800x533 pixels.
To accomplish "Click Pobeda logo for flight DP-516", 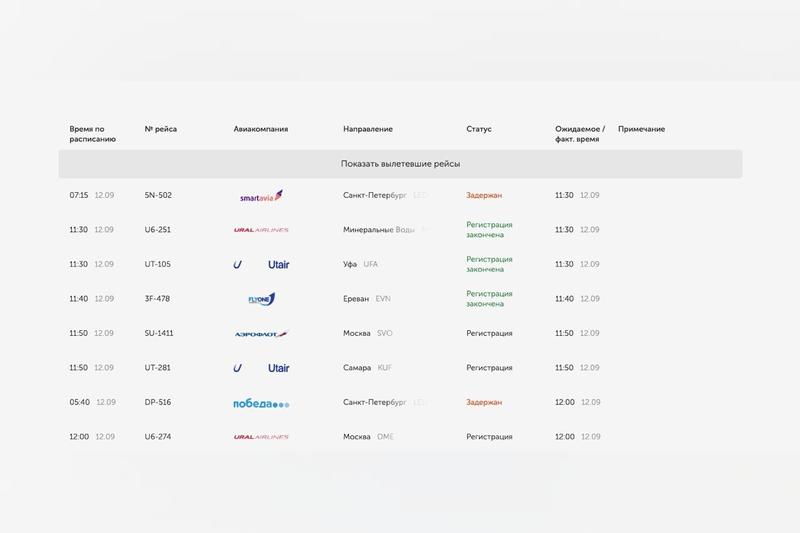I will coord(261,403).
